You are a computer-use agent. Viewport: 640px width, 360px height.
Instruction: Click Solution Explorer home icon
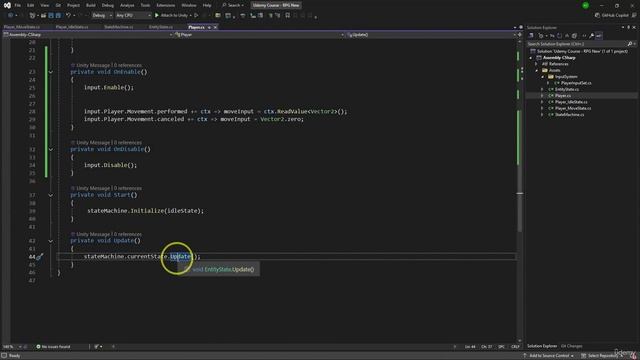pyautogui.click(x=531, y=36)
